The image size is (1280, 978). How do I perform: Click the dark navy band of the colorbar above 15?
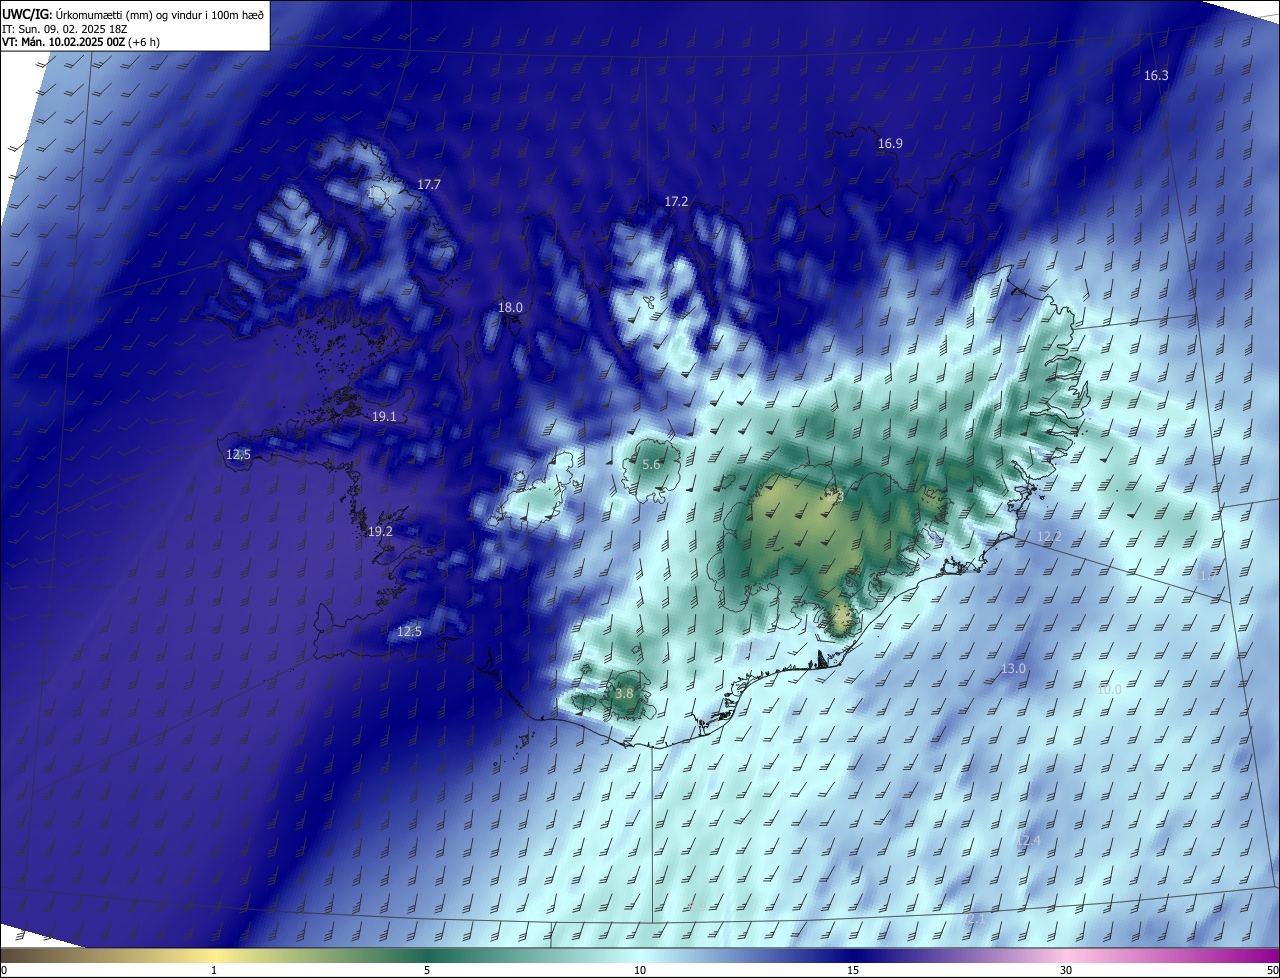coord(853,955)
